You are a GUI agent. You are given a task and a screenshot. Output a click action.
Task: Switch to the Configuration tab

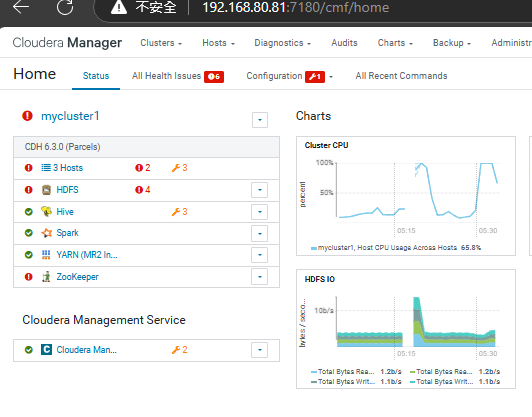(274, 76)
